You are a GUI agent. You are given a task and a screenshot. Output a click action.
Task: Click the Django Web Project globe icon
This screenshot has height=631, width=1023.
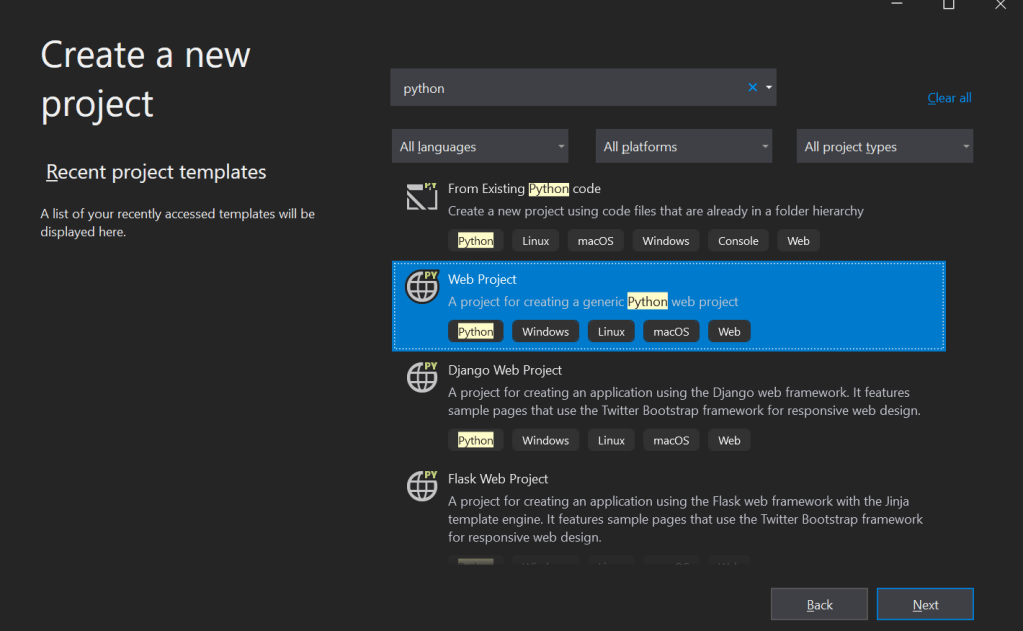coord(422,377)
